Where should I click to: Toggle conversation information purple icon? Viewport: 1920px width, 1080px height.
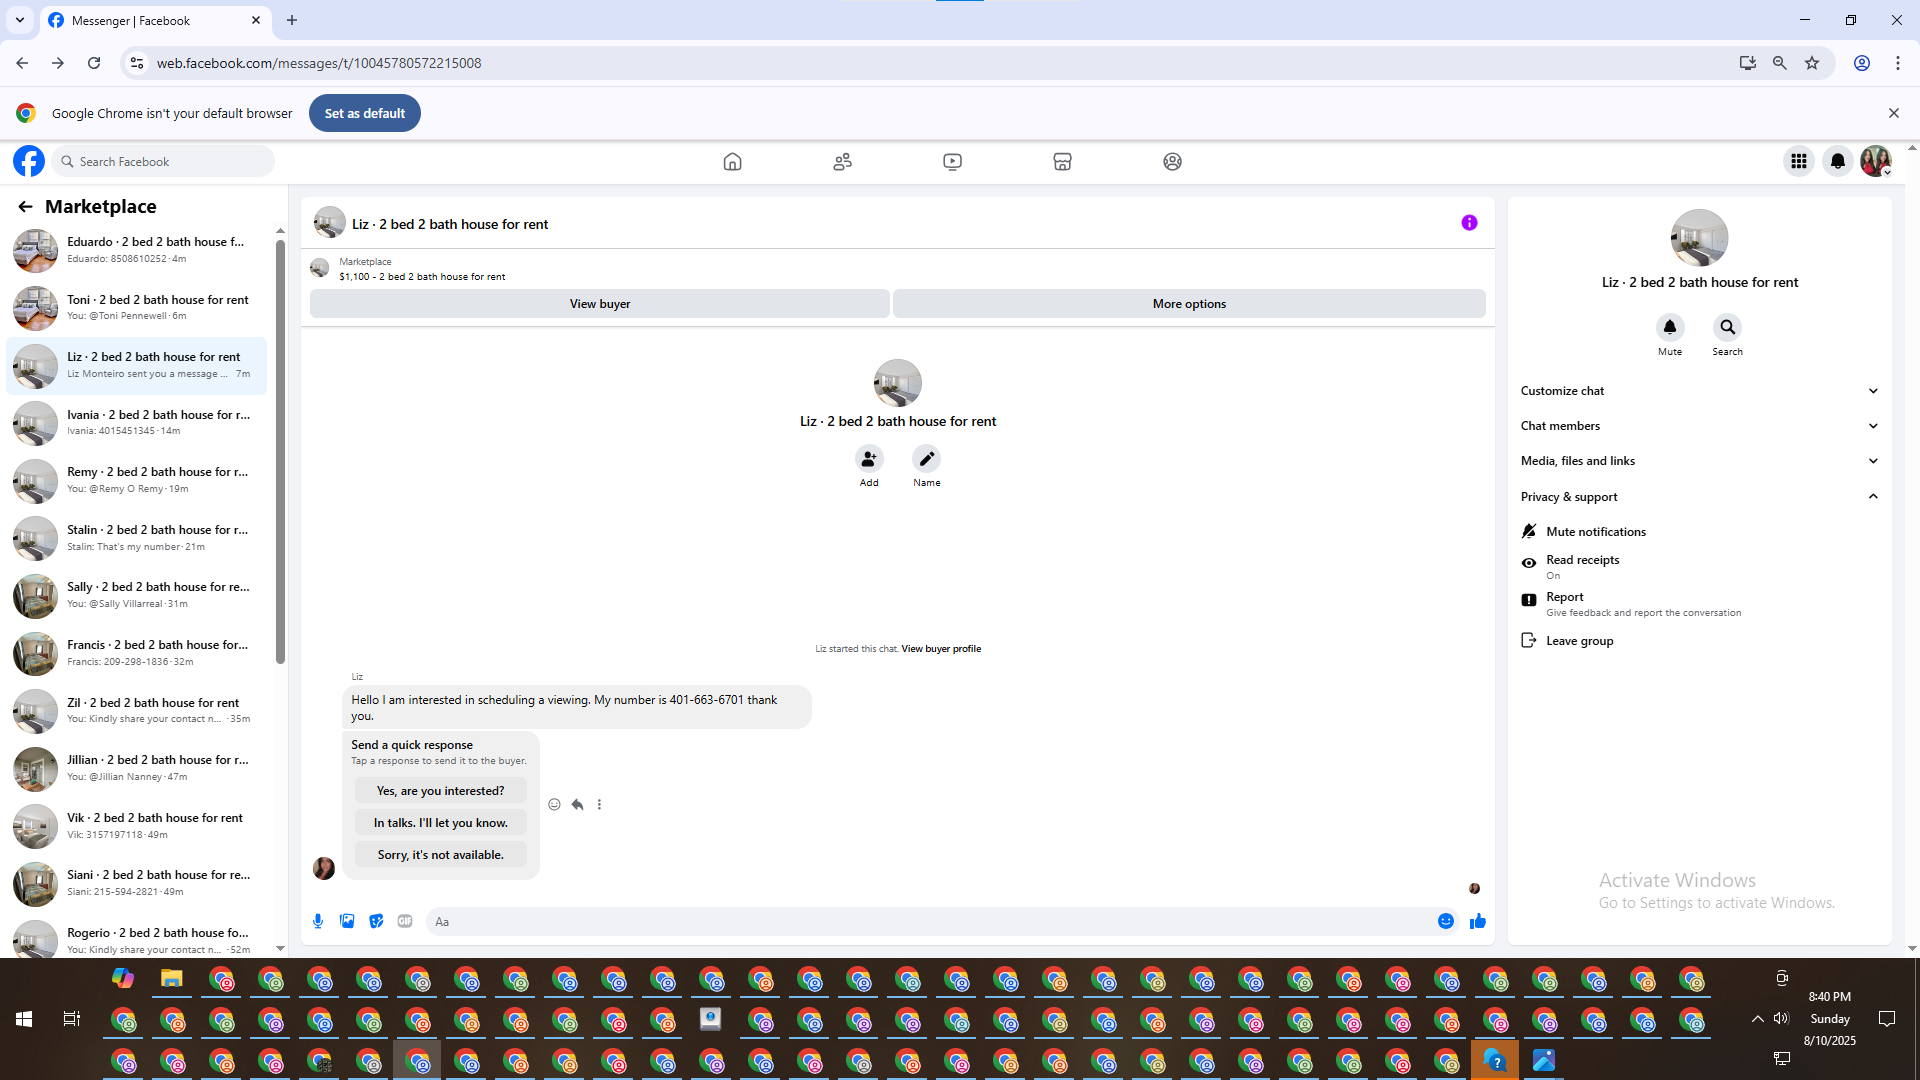pos(1469,223)
